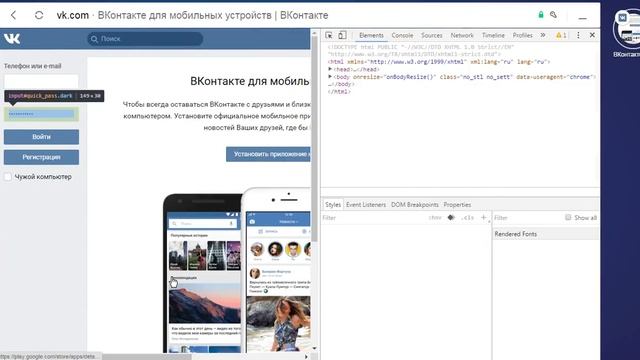640x360 pixels.
Task: Check the Чужой компьютер checkbox
Action: point(8,177)
